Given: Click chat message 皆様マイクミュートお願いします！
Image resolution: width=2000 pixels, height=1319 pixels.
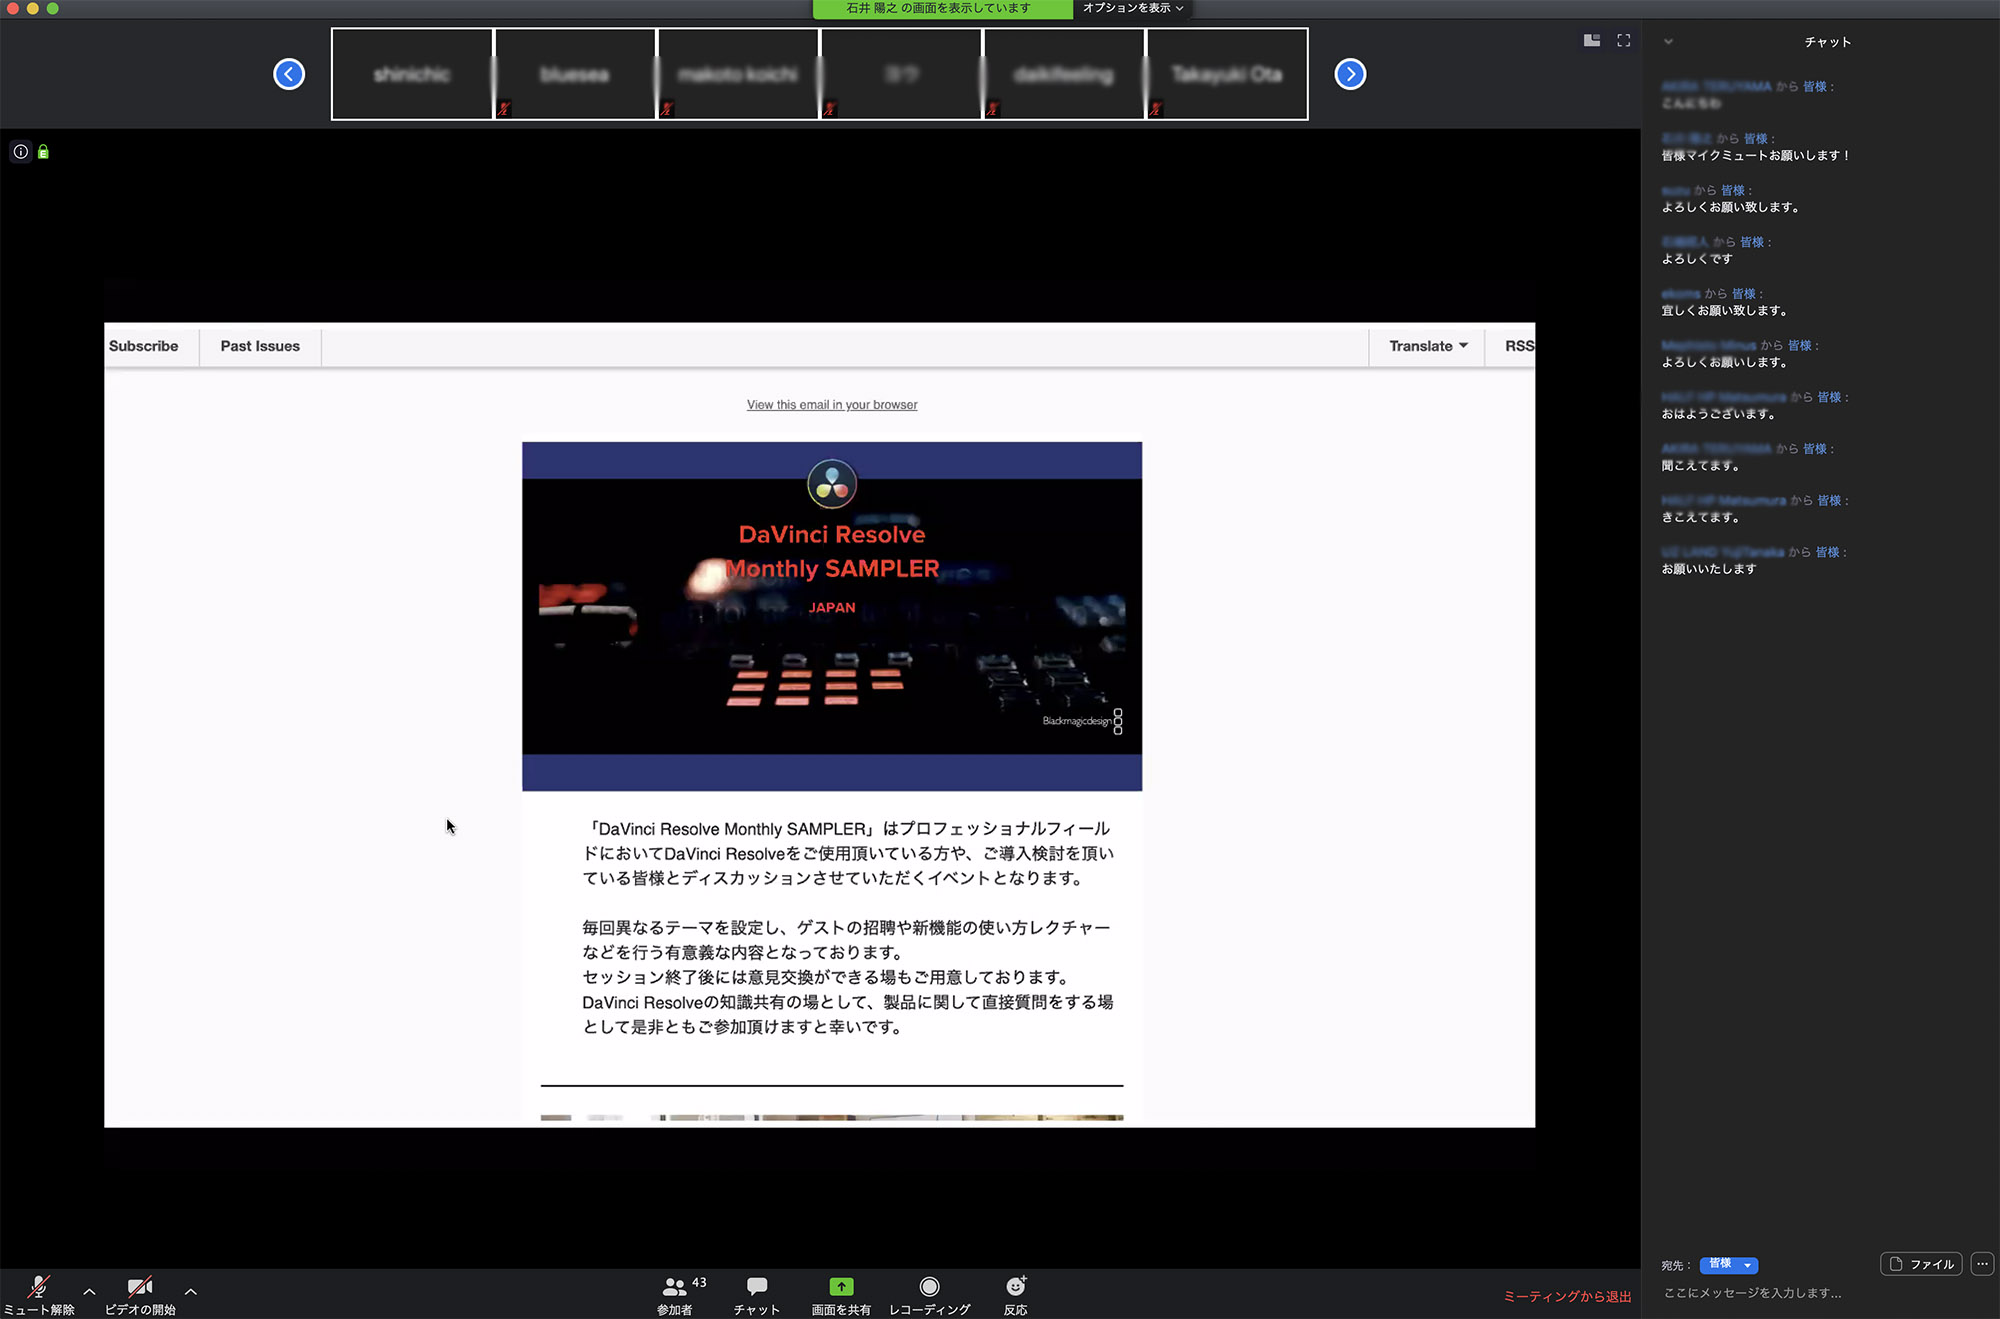Looking at the screenshot, I should tap(1755, 156).
